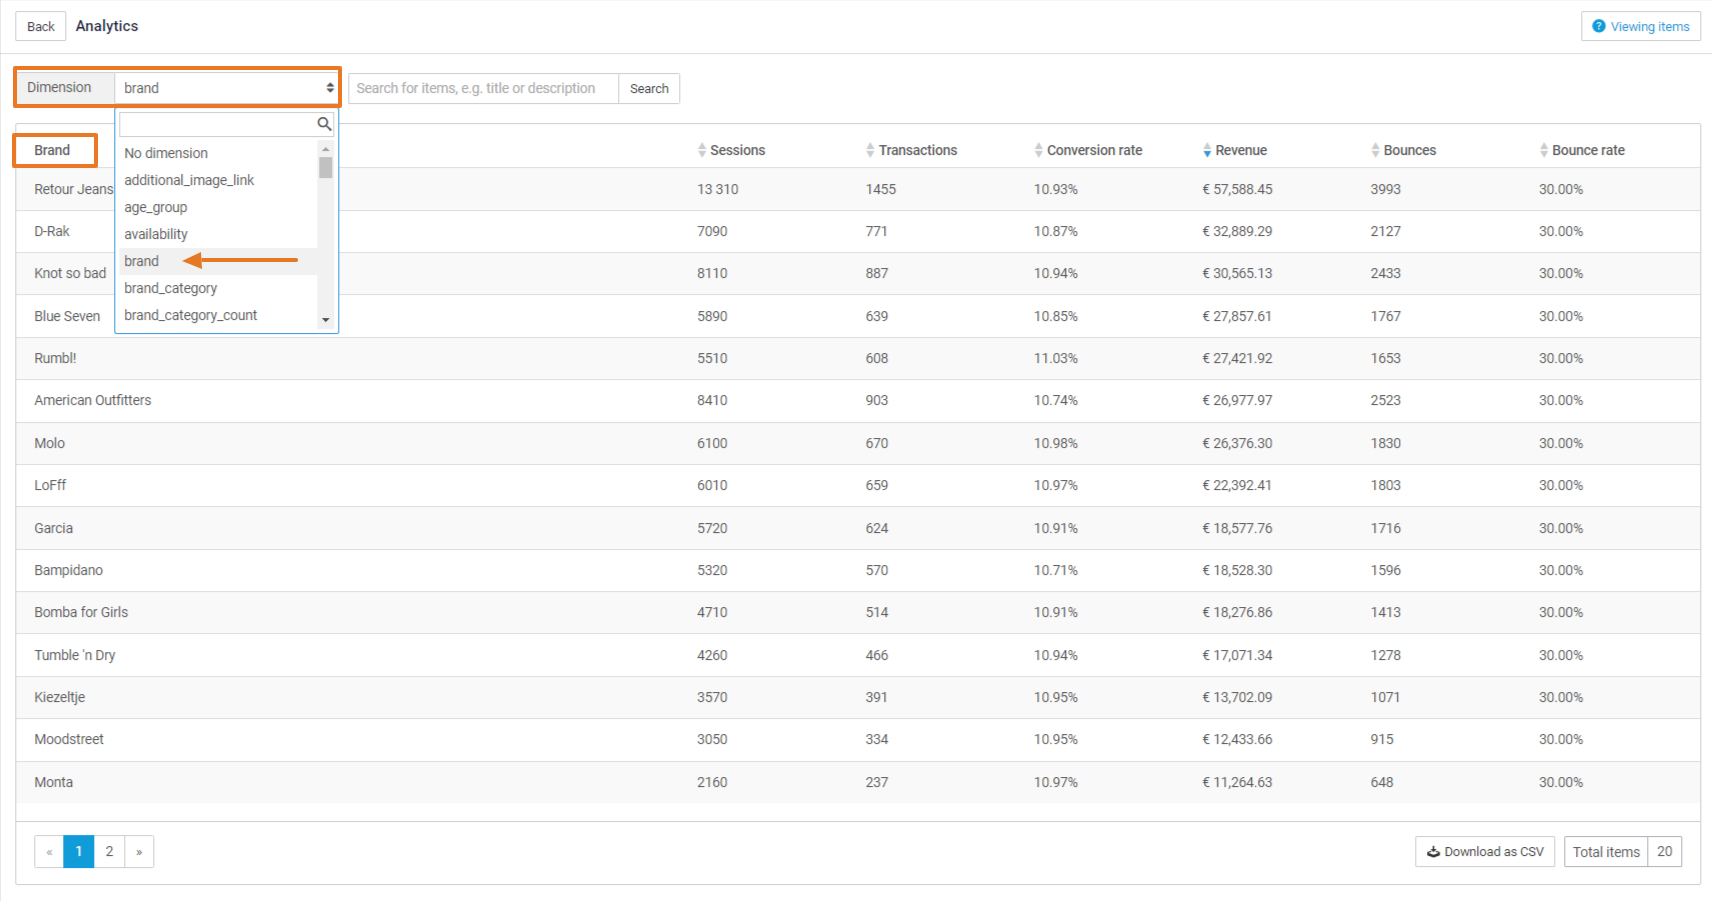
Task: Click the American Outfitters brand row
Action: 858,400
